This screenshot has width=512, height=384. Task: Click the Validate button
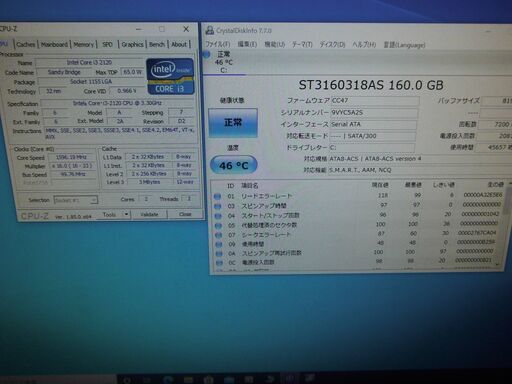(149, 214)
